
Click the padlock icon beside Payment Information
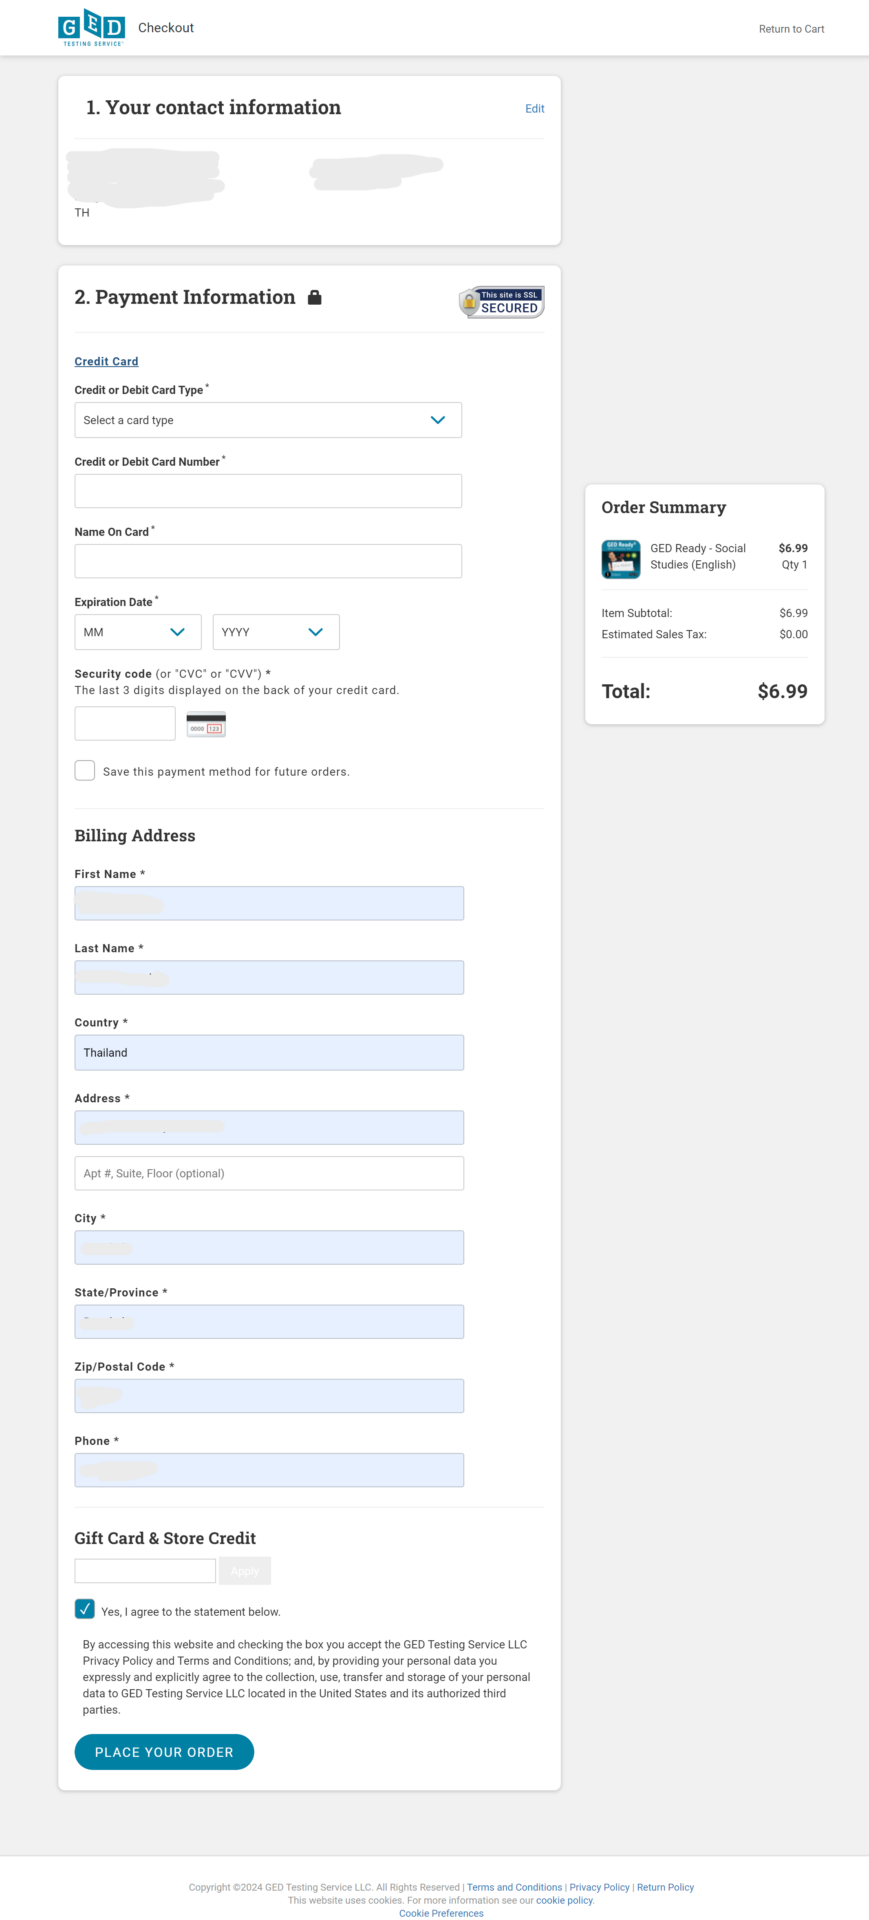314,297
